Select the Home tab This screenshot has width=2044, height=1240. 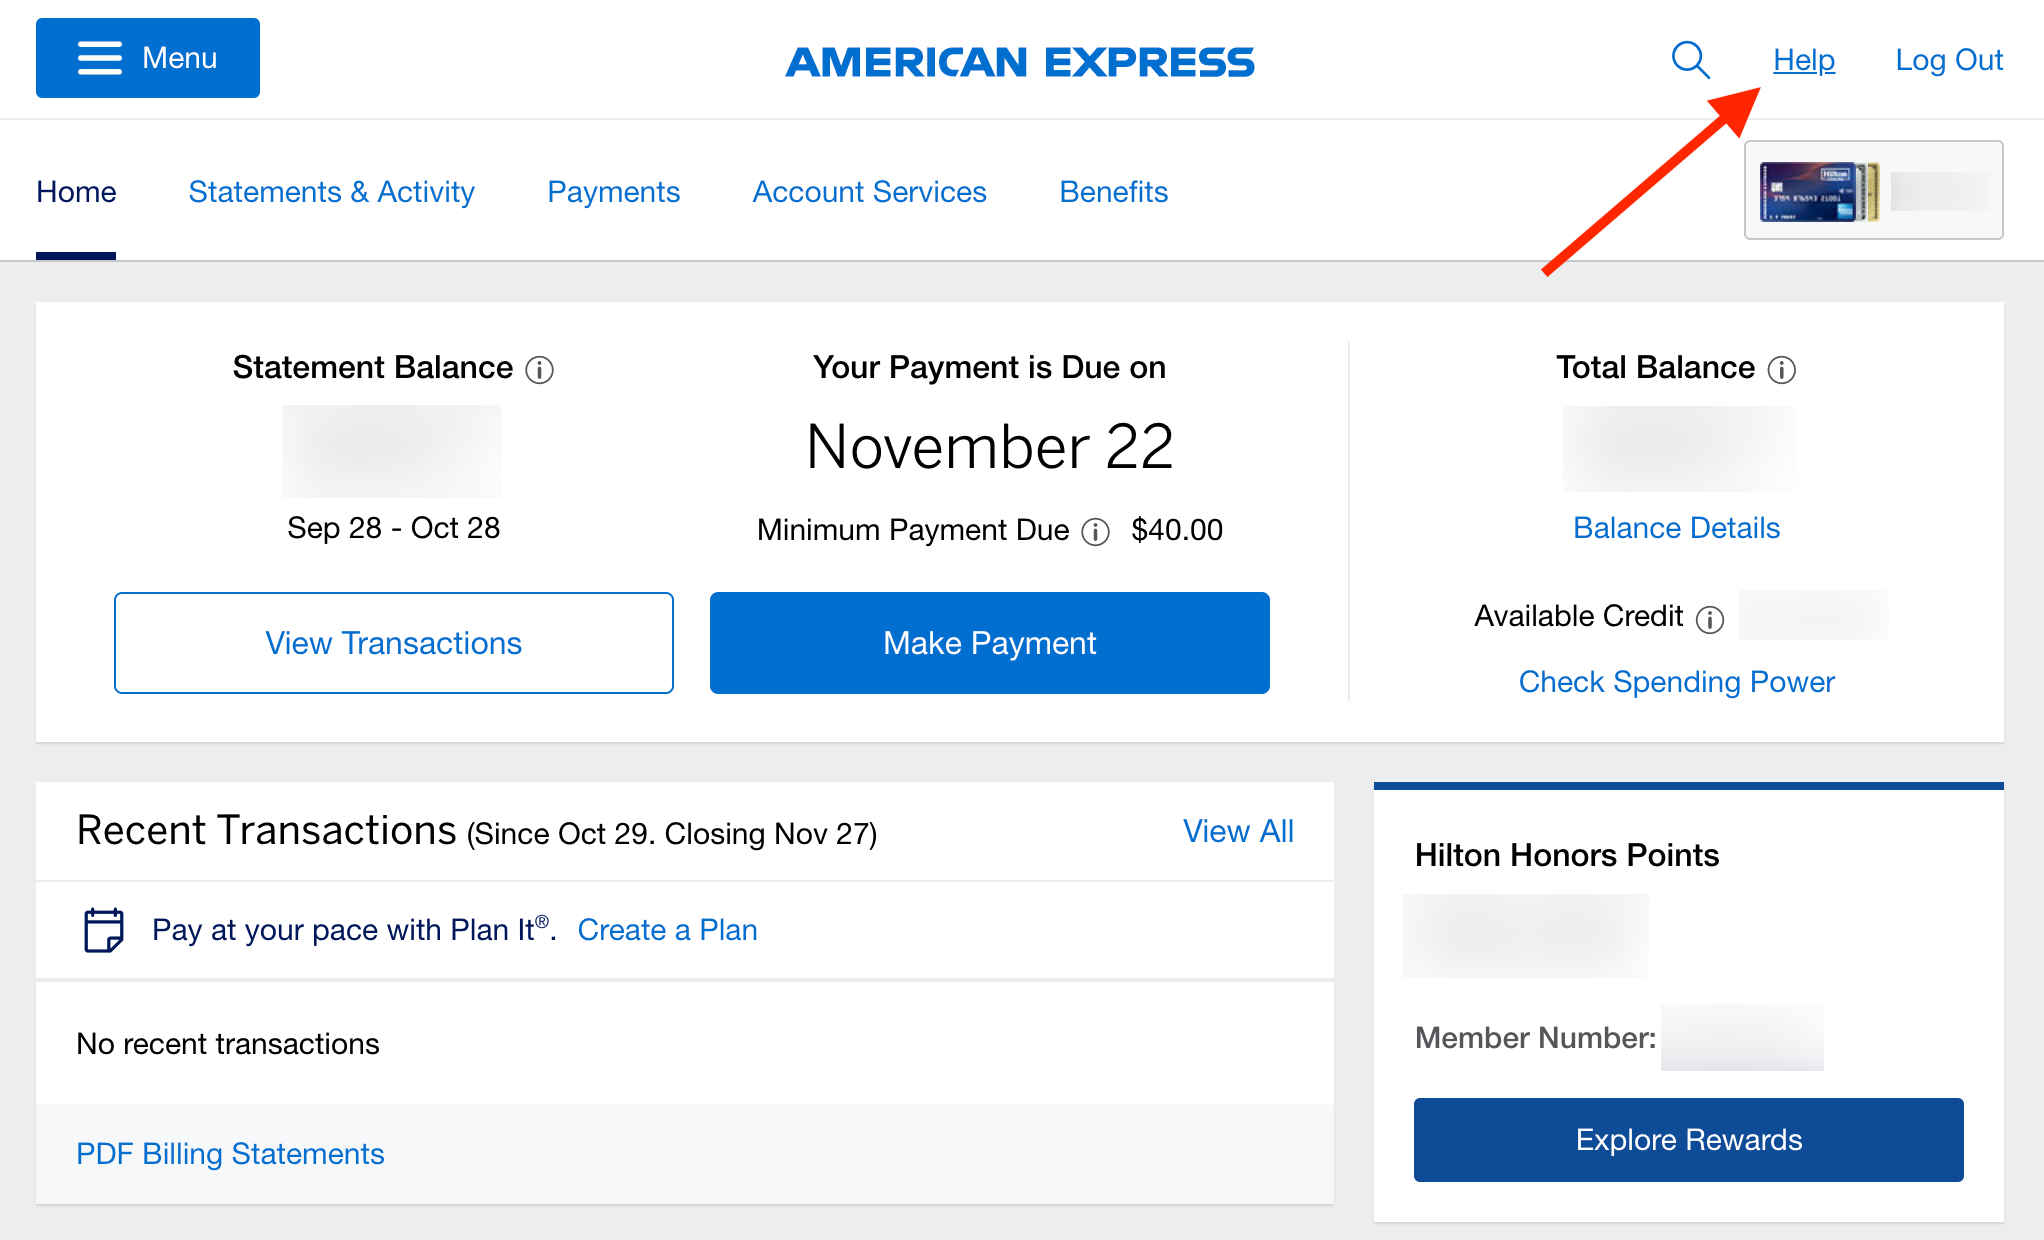[76, 192]
